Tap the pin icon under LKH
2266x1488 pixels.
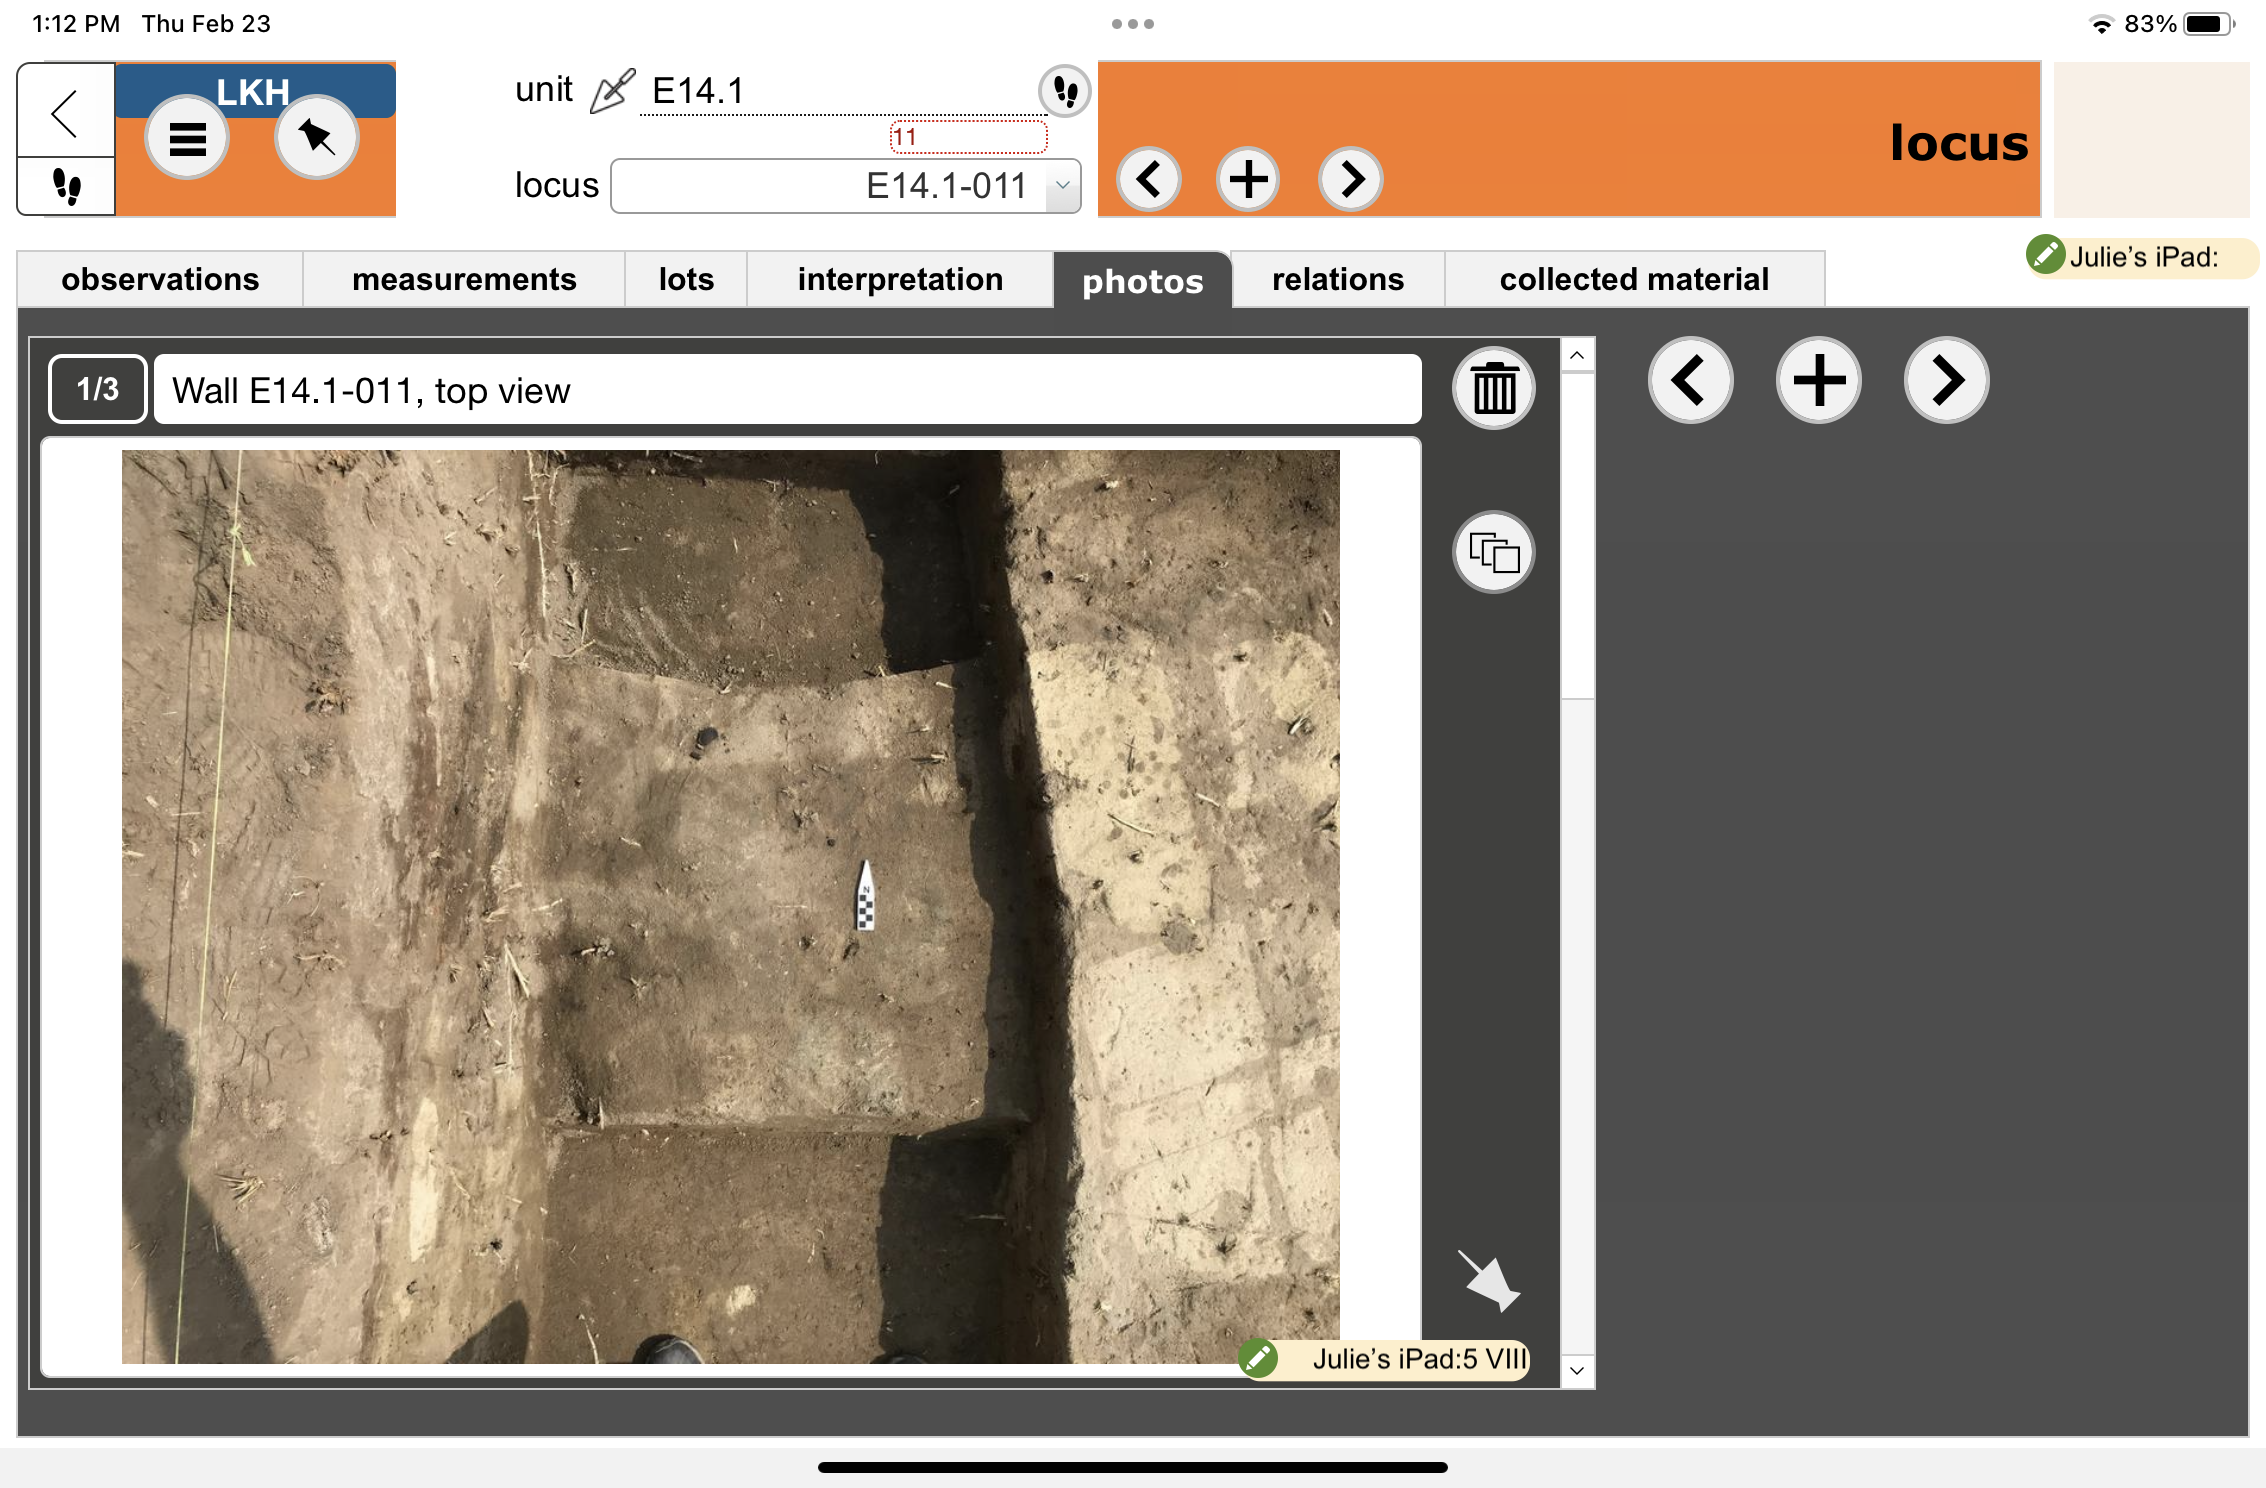pyautogui.click(x=317, y=138)
